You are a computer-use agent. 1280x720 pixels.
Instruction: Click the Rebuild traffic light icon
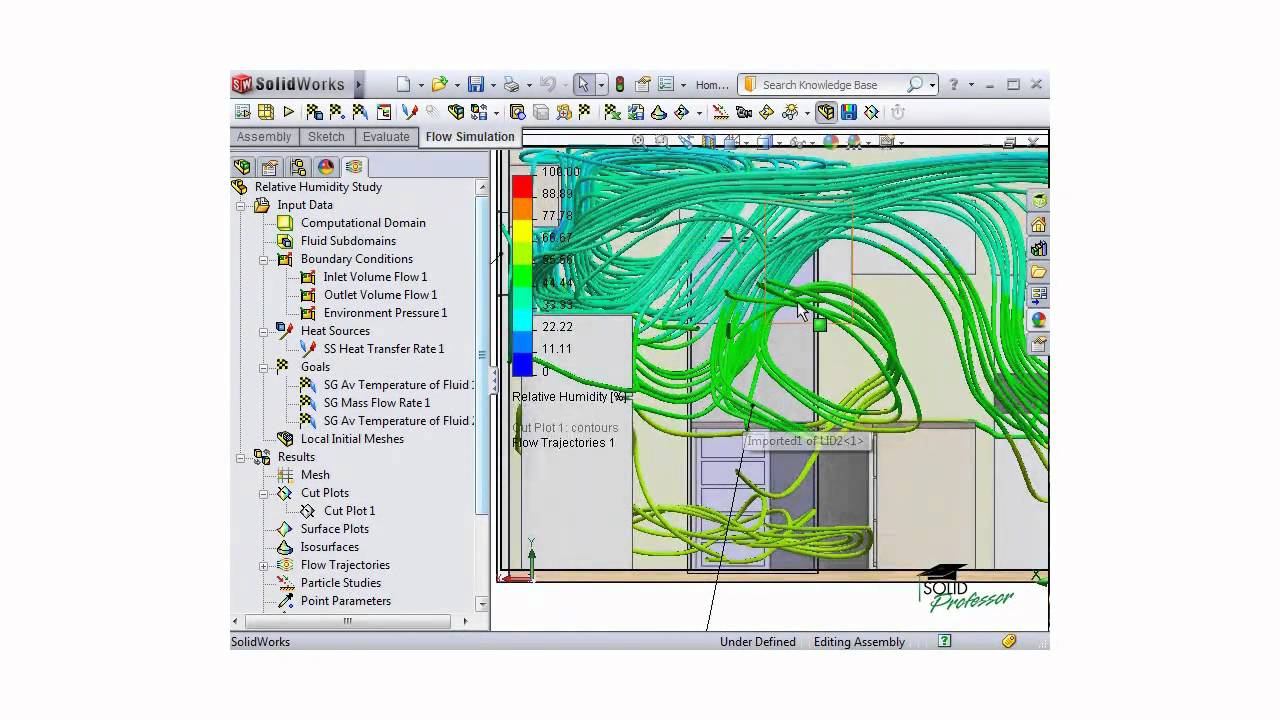pyautogui.click(x=620, y=85)
